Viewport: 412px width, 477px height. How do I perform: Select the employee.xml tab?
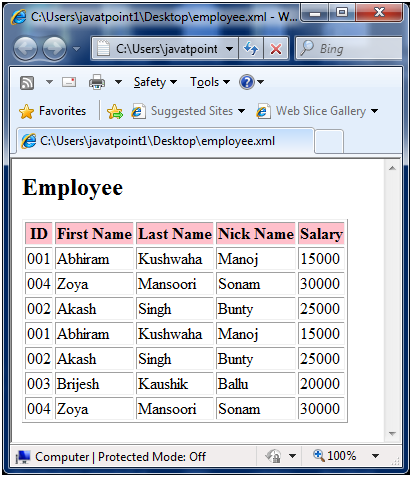pyautogui.click(x=166, y=141)
